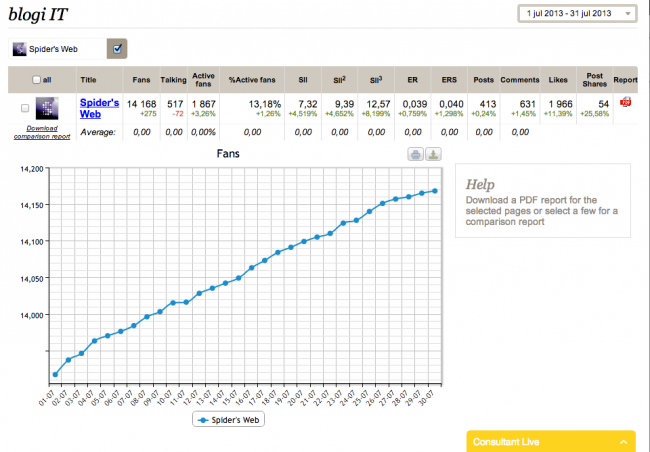Click SII² value 9,39

(x=344, y=104)
